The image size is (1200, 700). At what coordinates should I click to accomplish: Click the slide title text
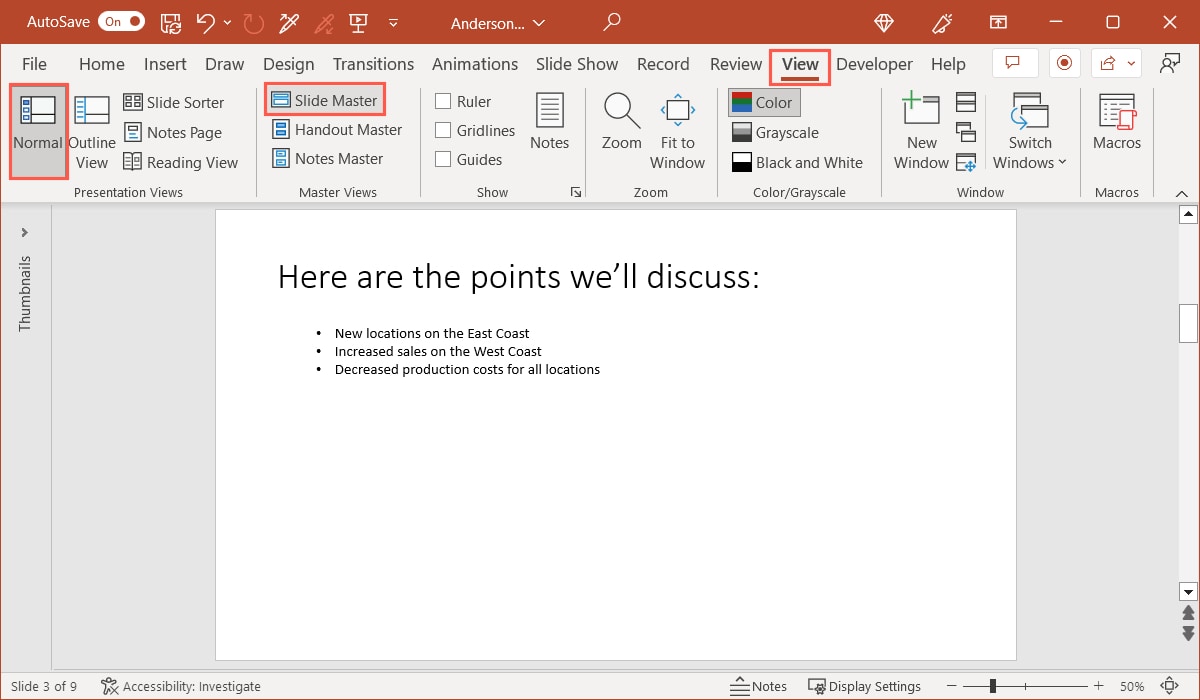point(518,277)
